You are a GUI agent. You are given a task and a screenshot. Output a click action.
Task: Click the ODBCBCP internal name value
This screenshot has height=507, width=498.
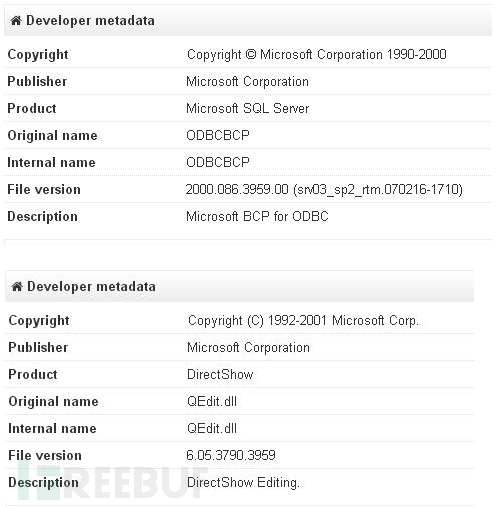[x=218, y=162]
